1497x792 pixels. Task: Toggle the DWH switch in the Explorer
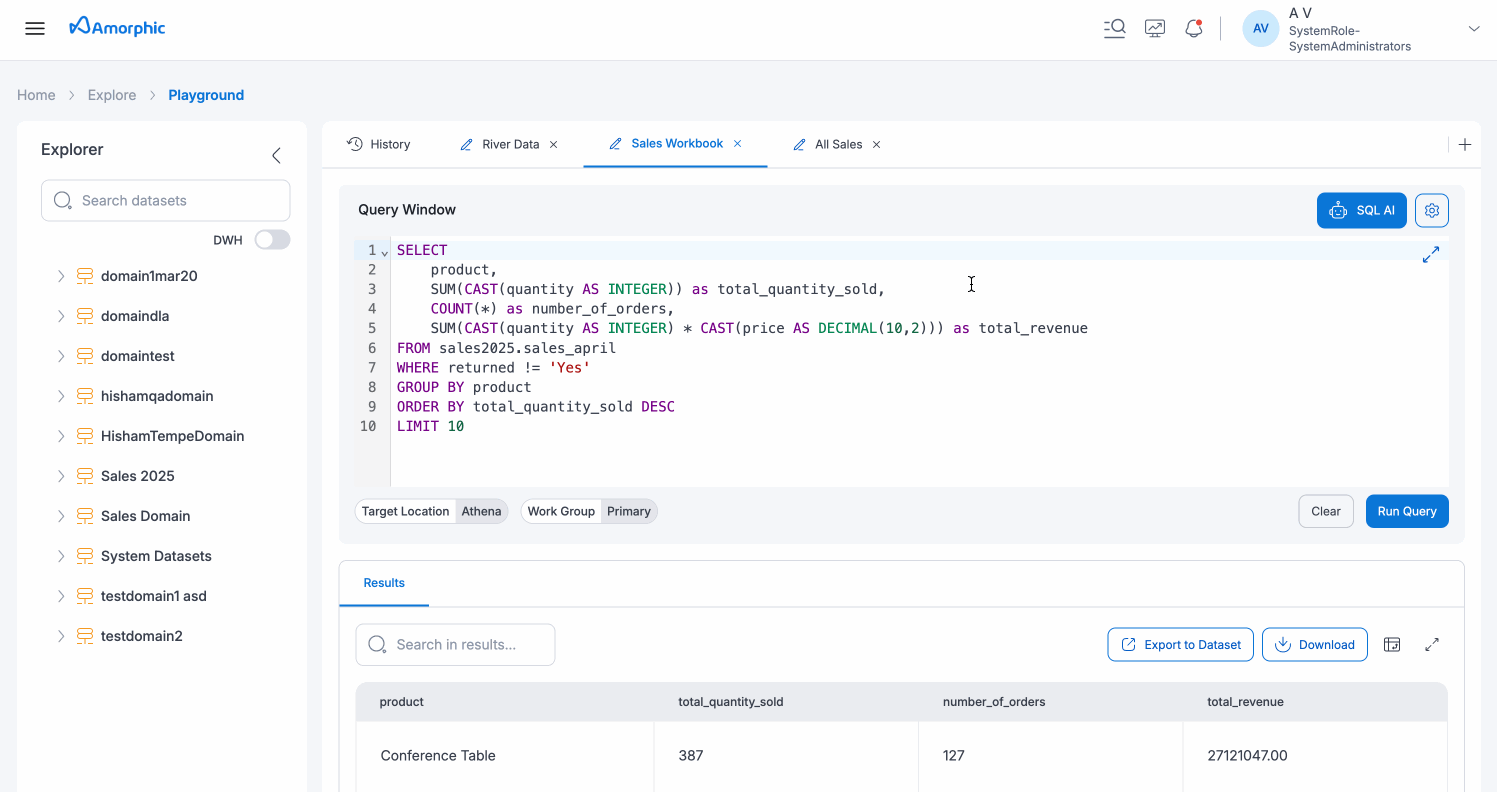pos(272,239)
